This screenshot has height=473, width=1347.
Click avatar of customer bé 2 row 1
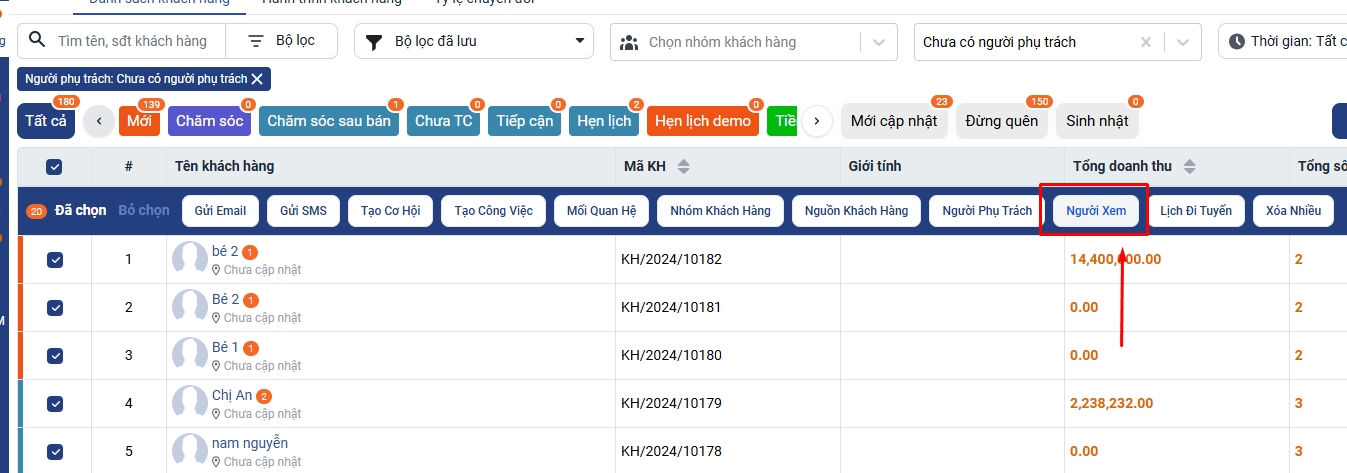190,259
